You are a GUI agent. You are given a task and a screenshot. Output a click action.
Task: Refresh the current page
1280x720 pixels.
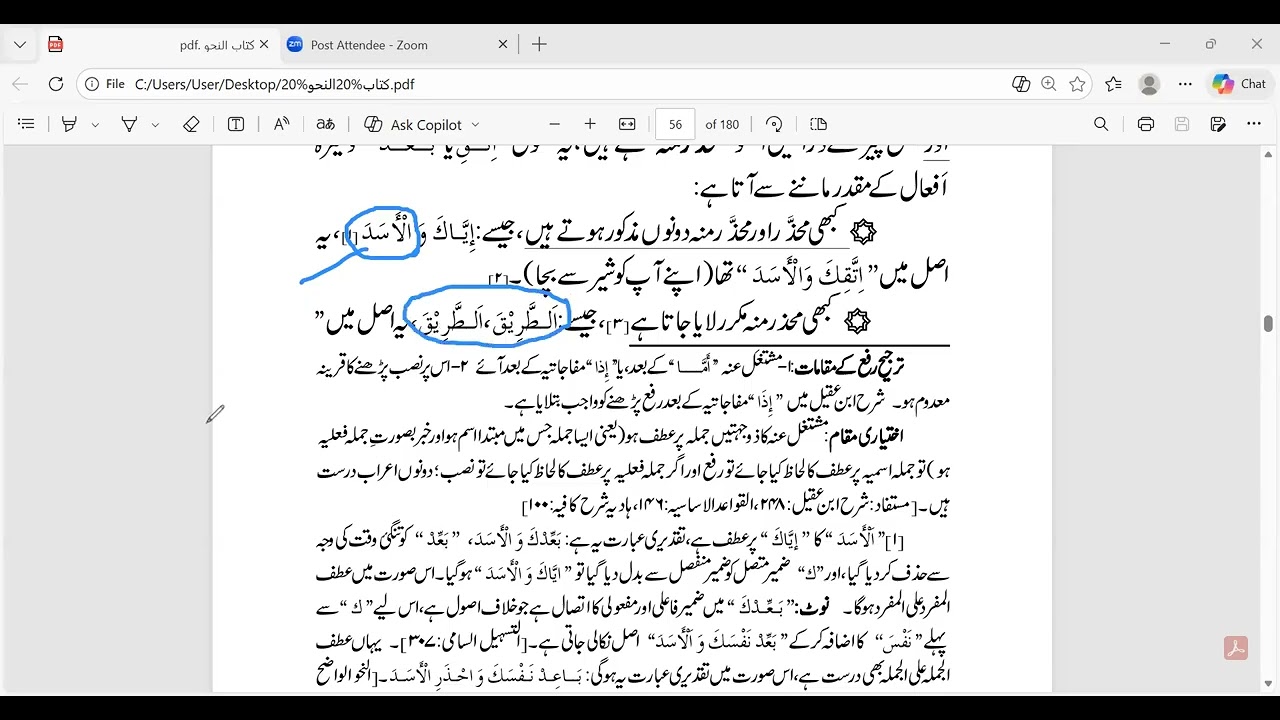coord(56,84)
